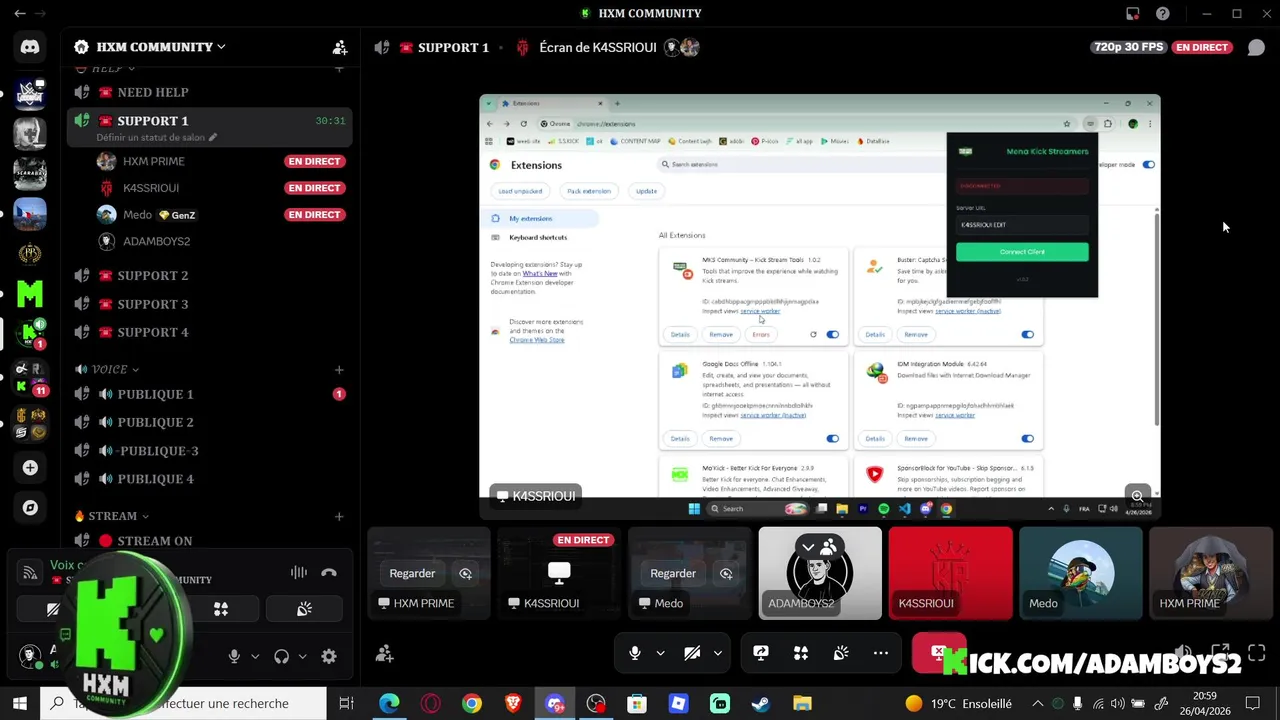Toggle Developer mode in streamed Chrome window
Screen dimensions: 1280x720
pos(1148,164)
